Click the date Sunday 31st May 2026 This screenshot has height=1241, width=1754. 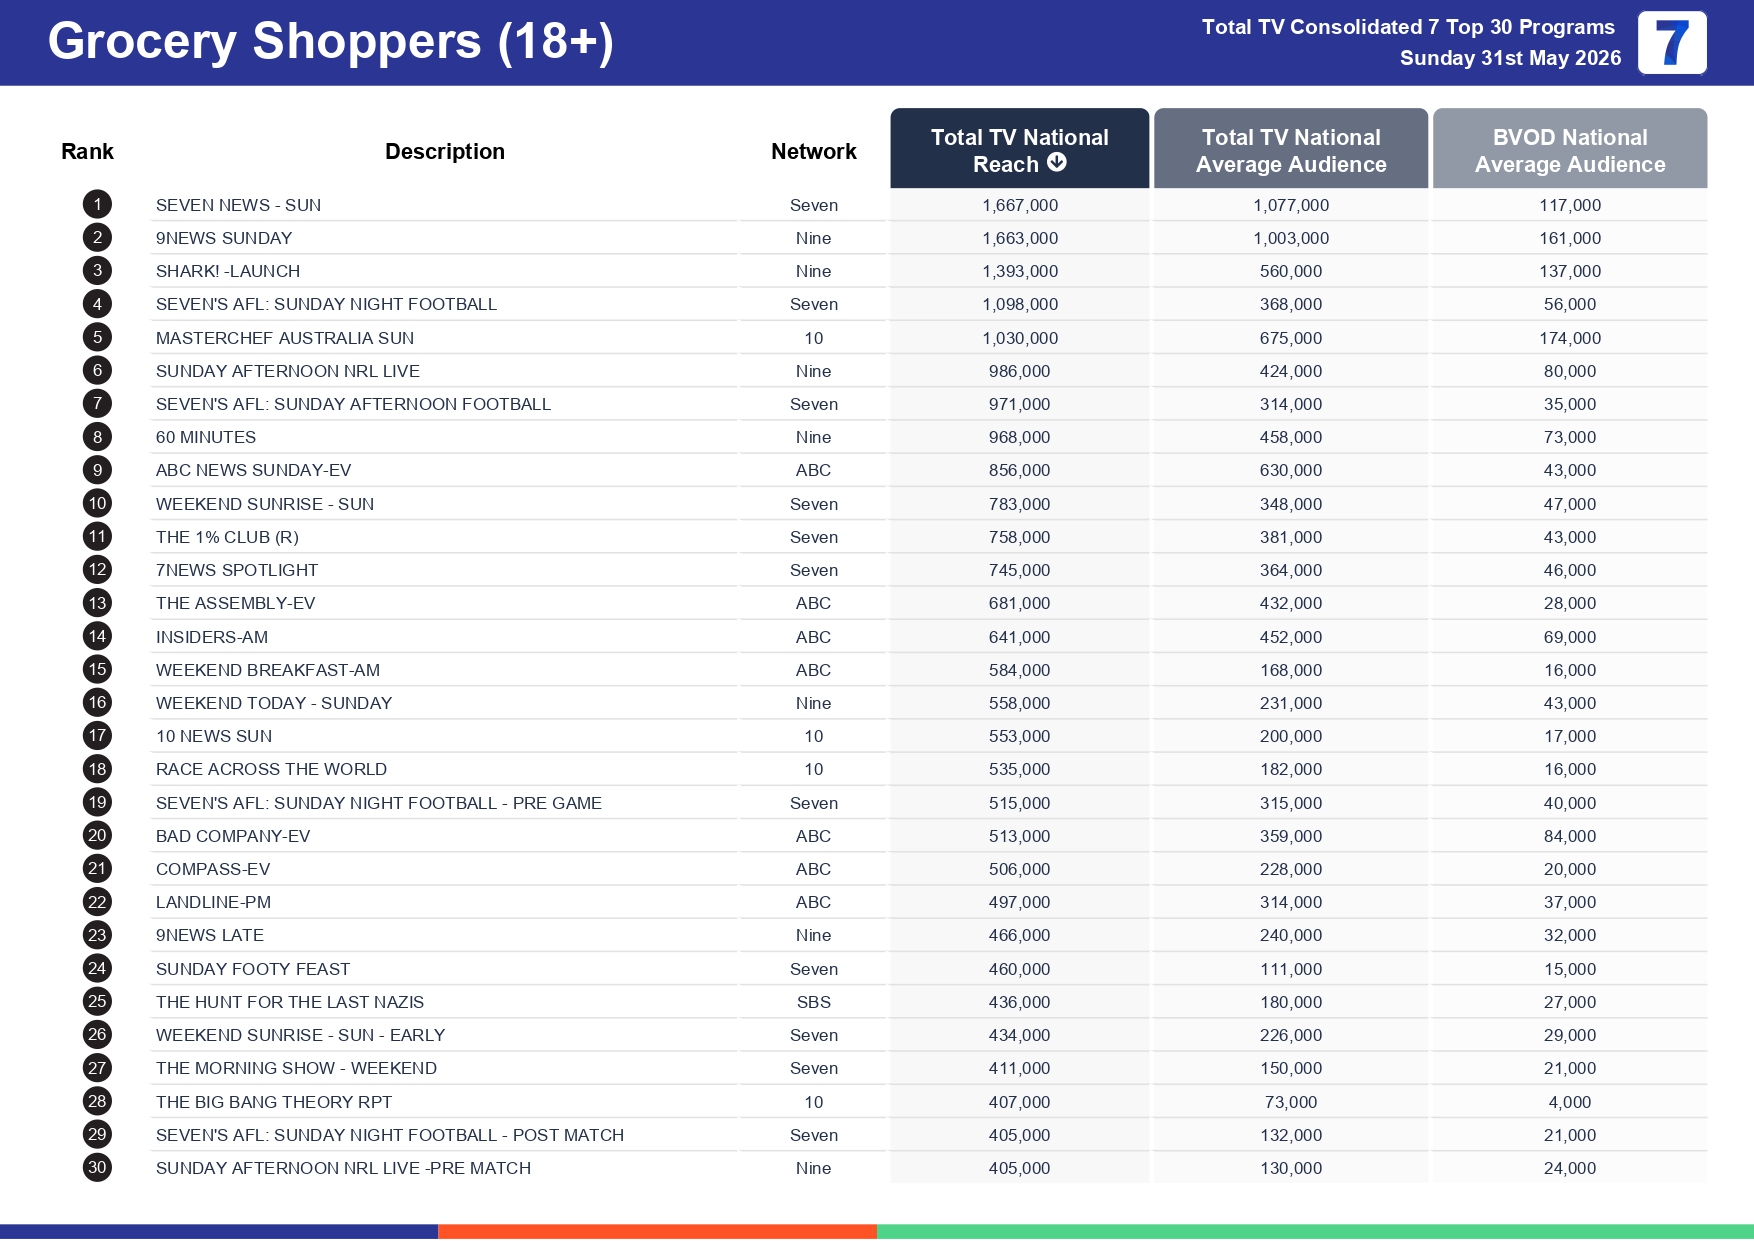(1510, 58)
